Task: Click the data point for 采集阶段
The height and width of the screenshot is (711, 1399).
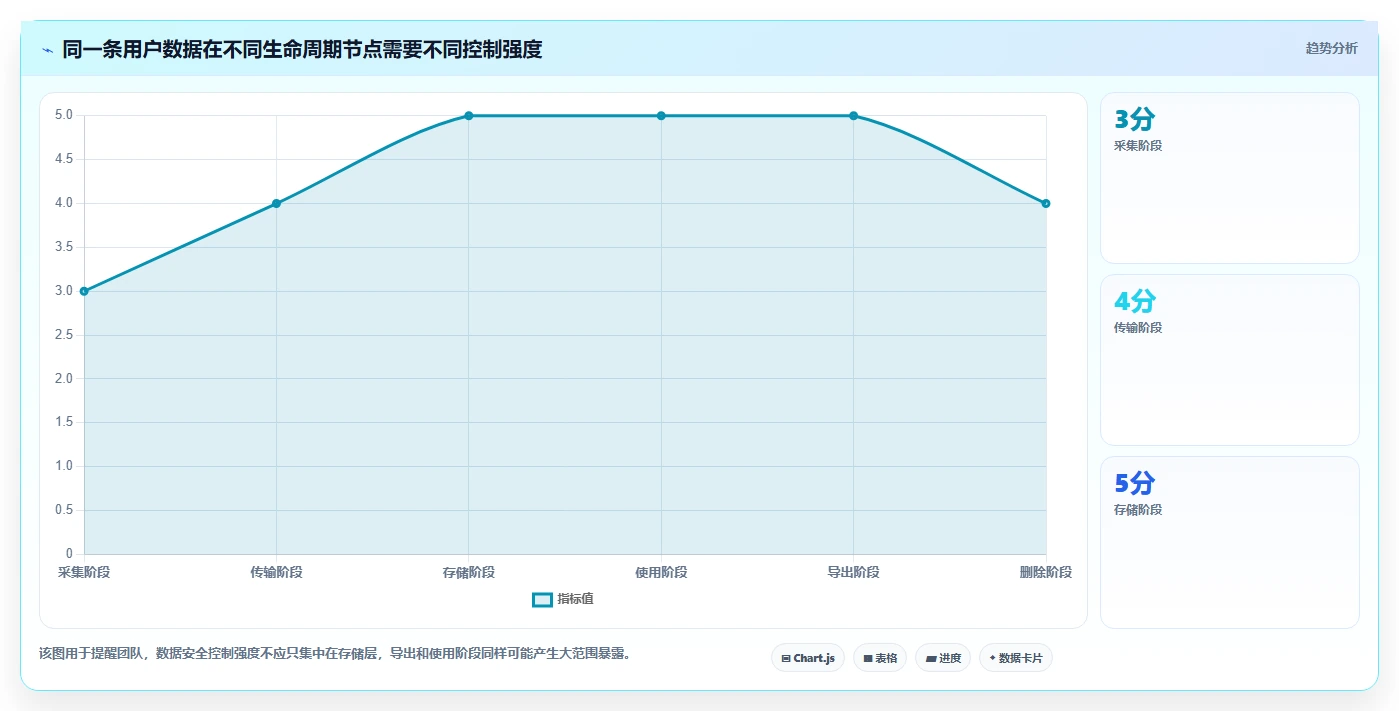Action: tap(84, 291)
